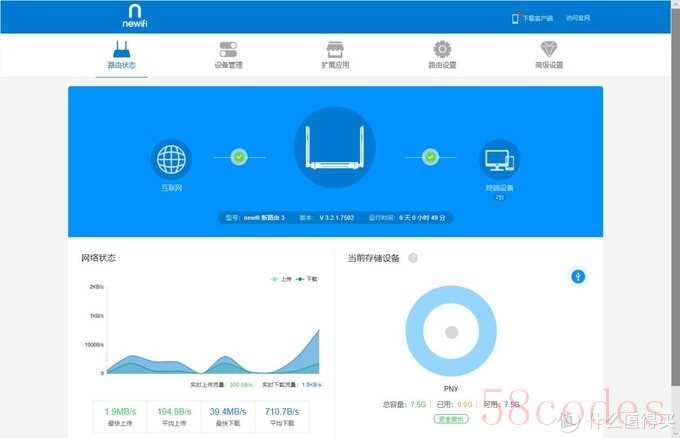Click the green safe-eject button below PNY

pyautogui.click(x=451, y=419)
